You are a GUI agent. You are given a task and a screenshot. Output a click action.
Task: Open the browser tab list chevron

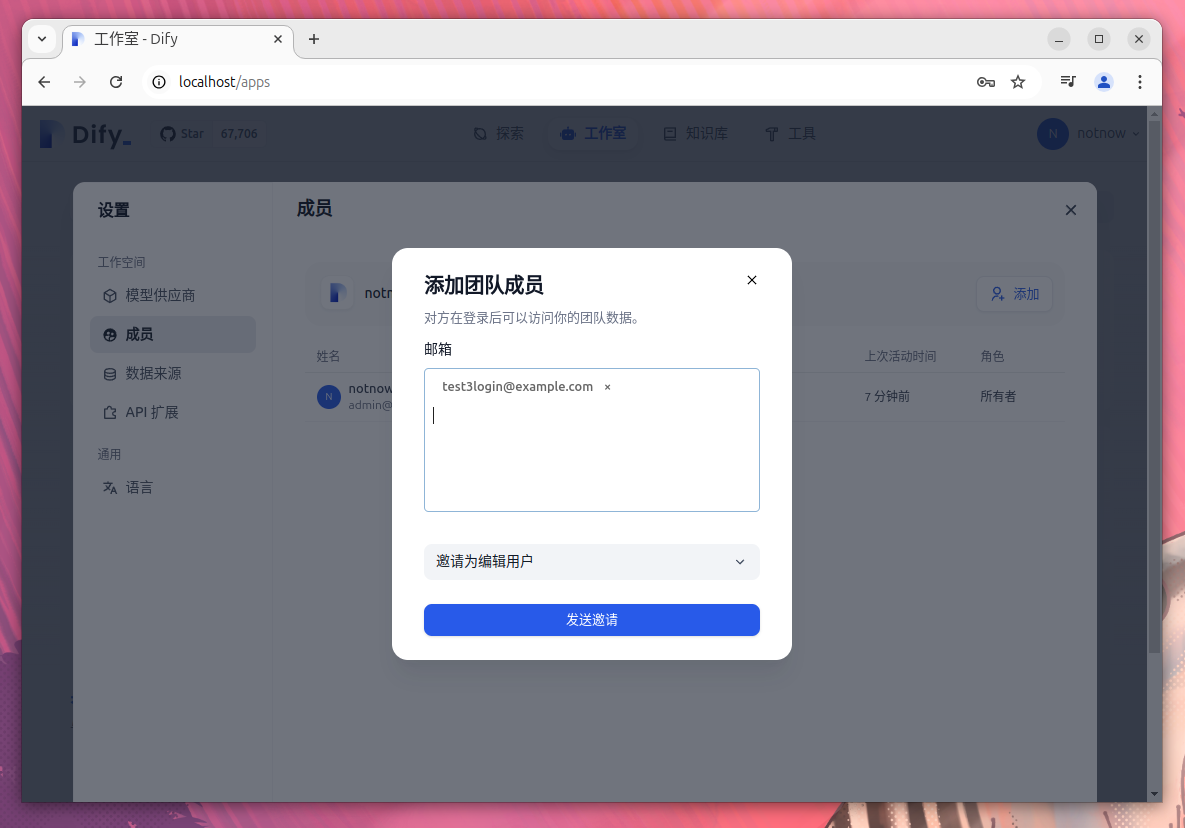pyautogui.click(x=42, y=38)
